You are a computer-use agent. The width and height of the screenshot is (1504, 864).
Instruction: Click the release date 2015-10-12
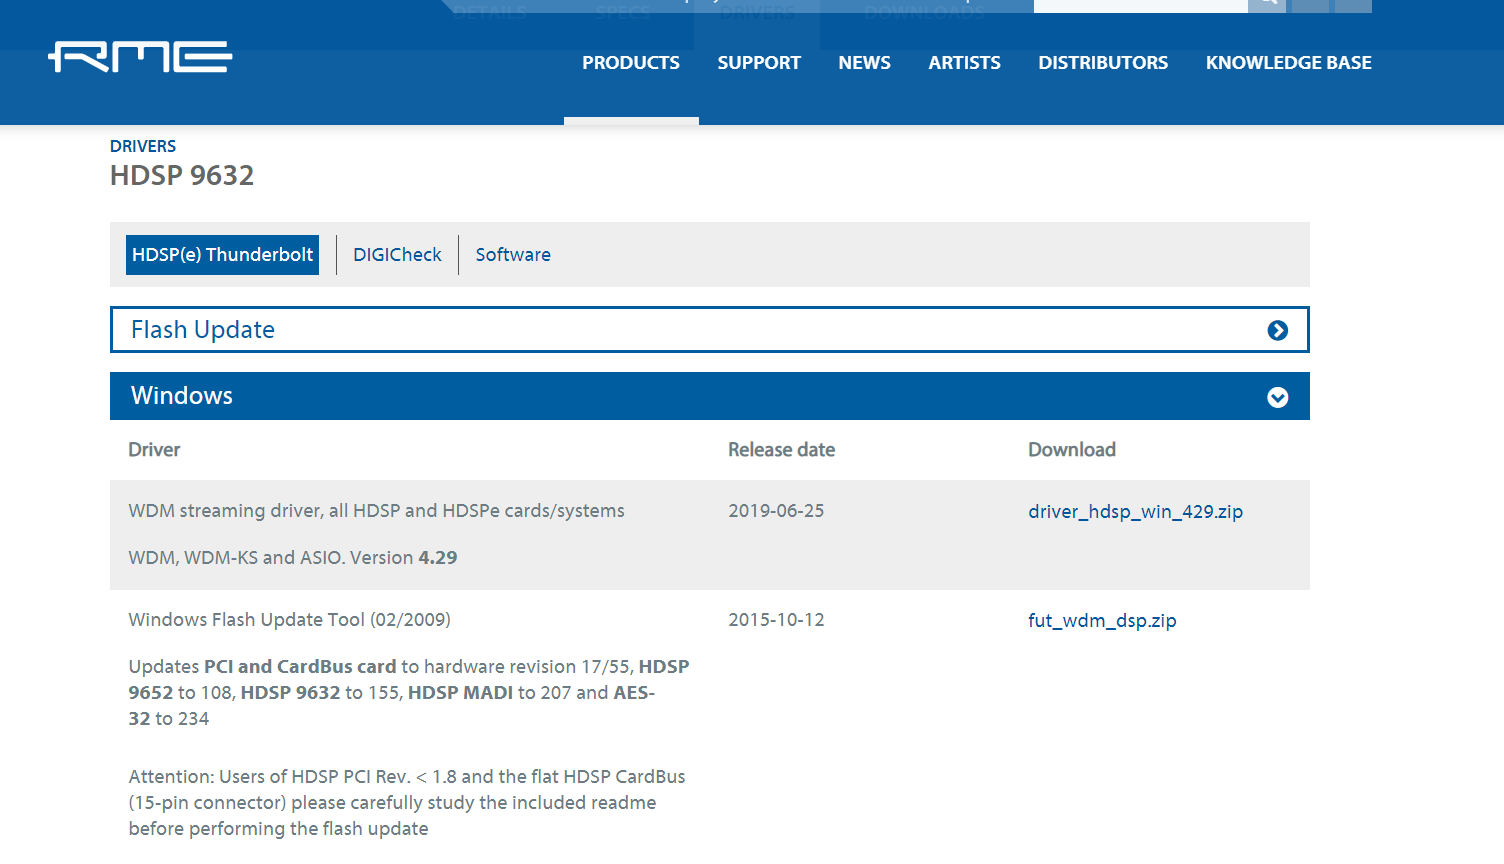point(776,620)
